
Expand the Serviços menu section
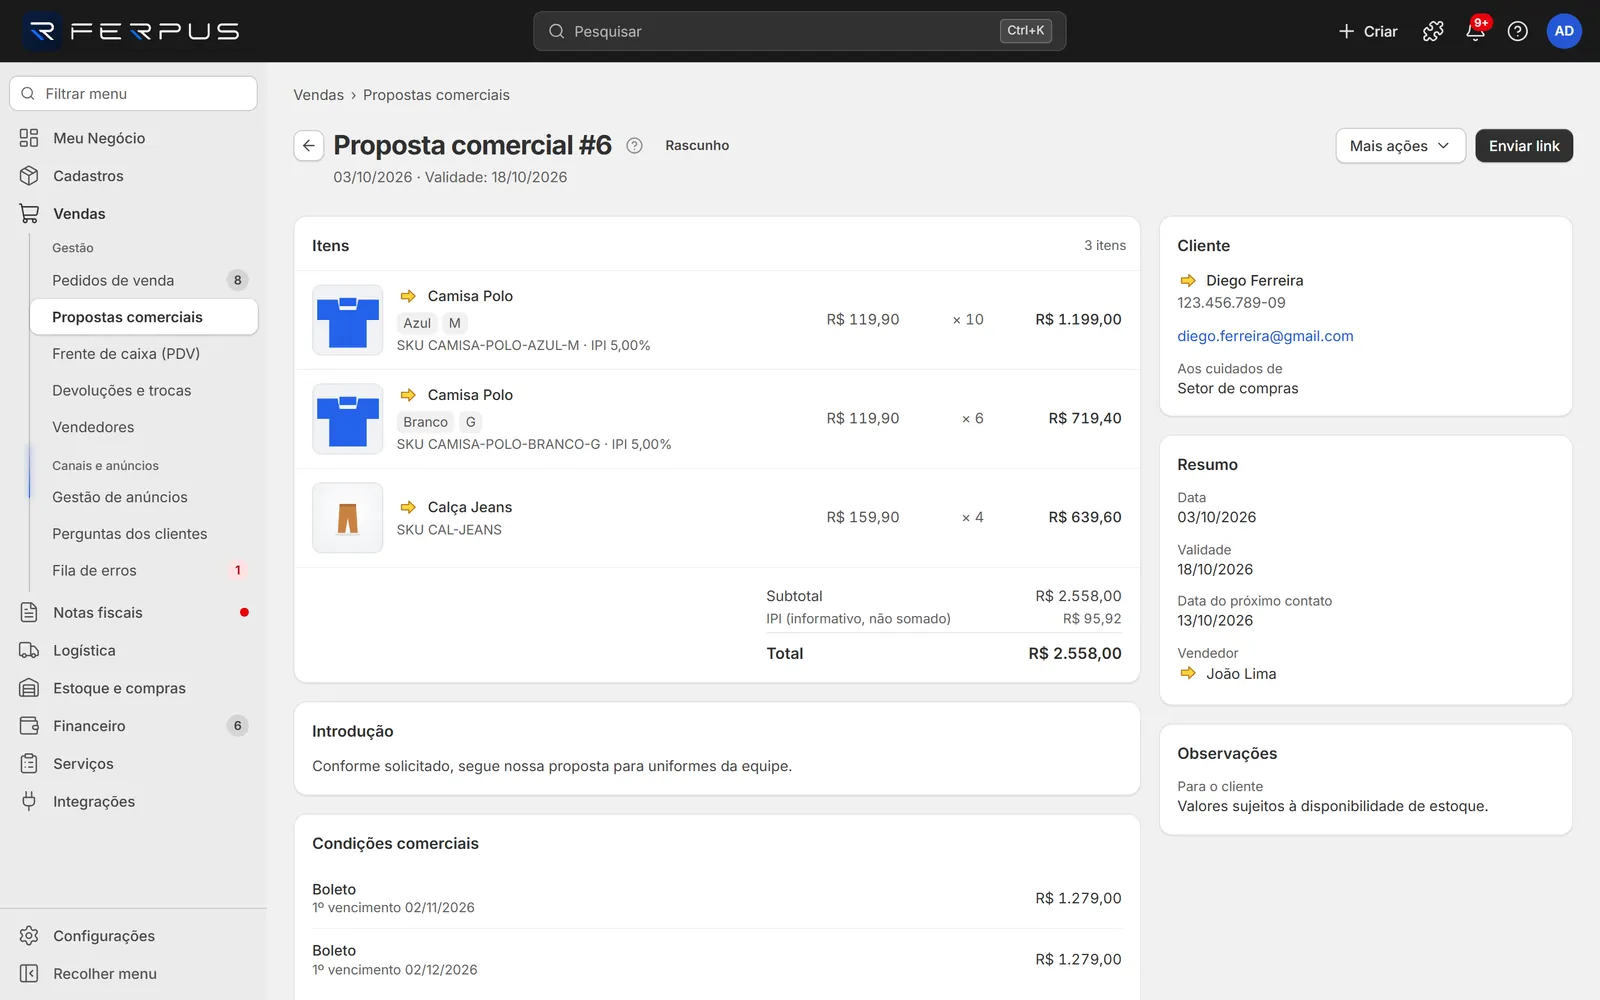(133, 764)
